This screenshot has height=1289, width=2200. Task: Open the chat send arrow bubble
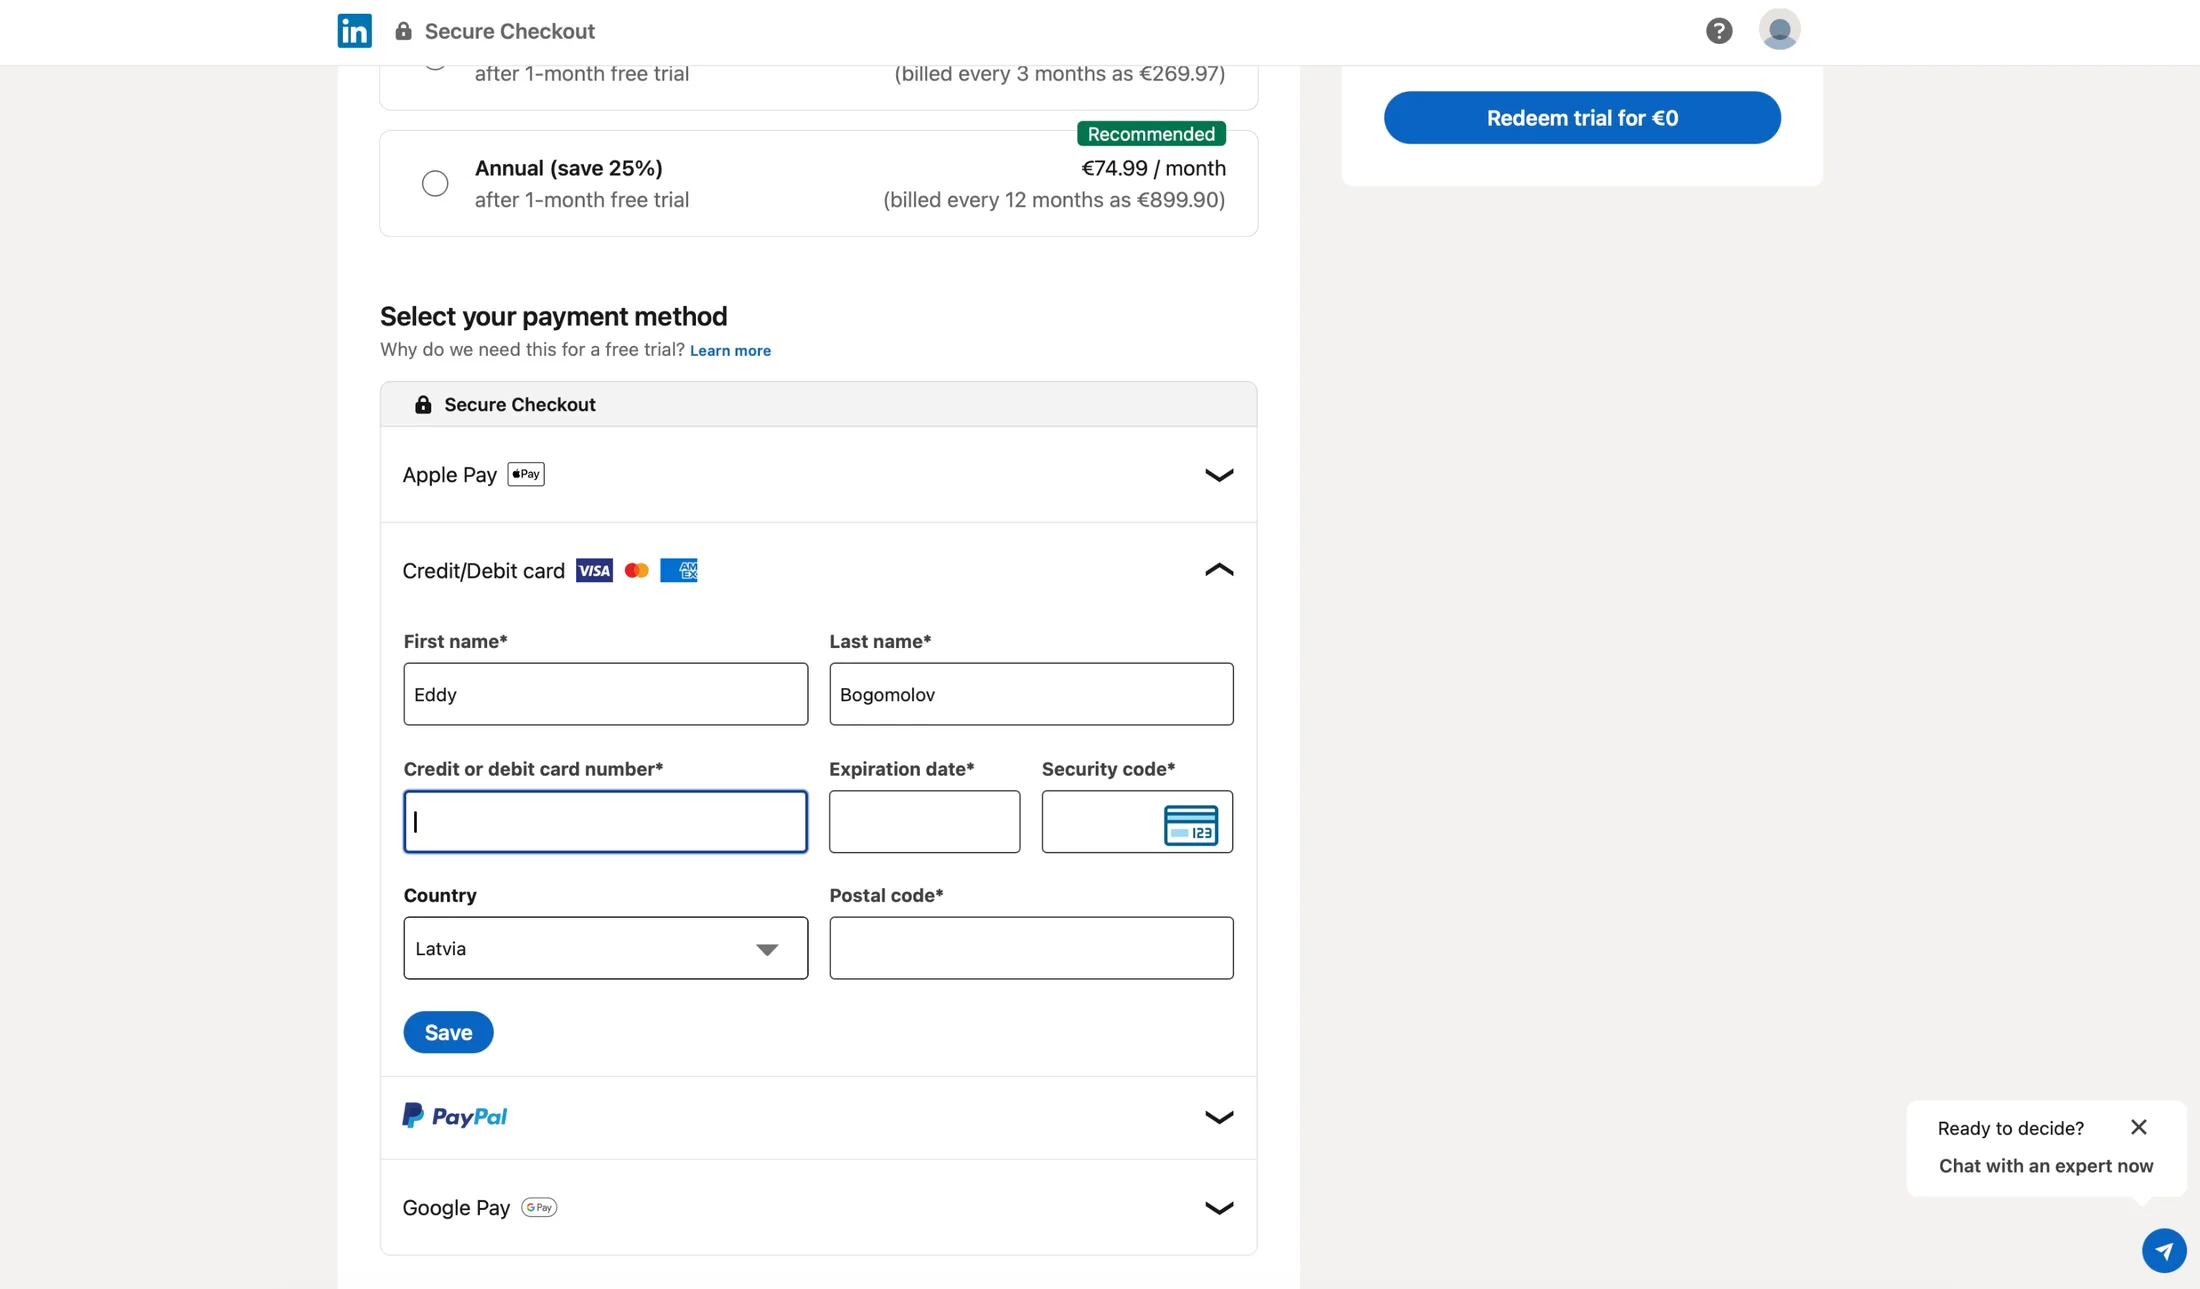click(x=2164, y=1250)
